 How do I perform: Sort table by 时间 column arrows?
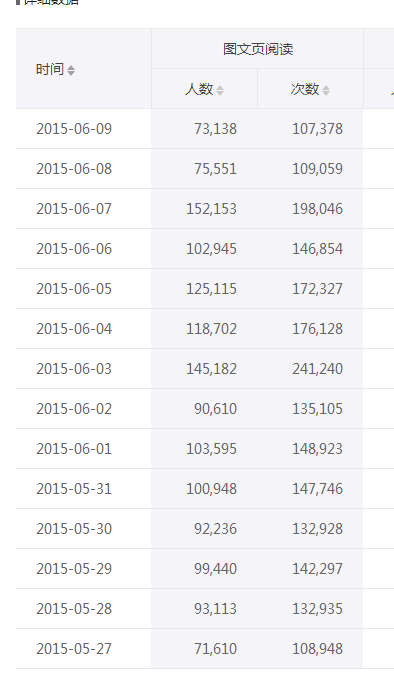(x=71, y=70)
